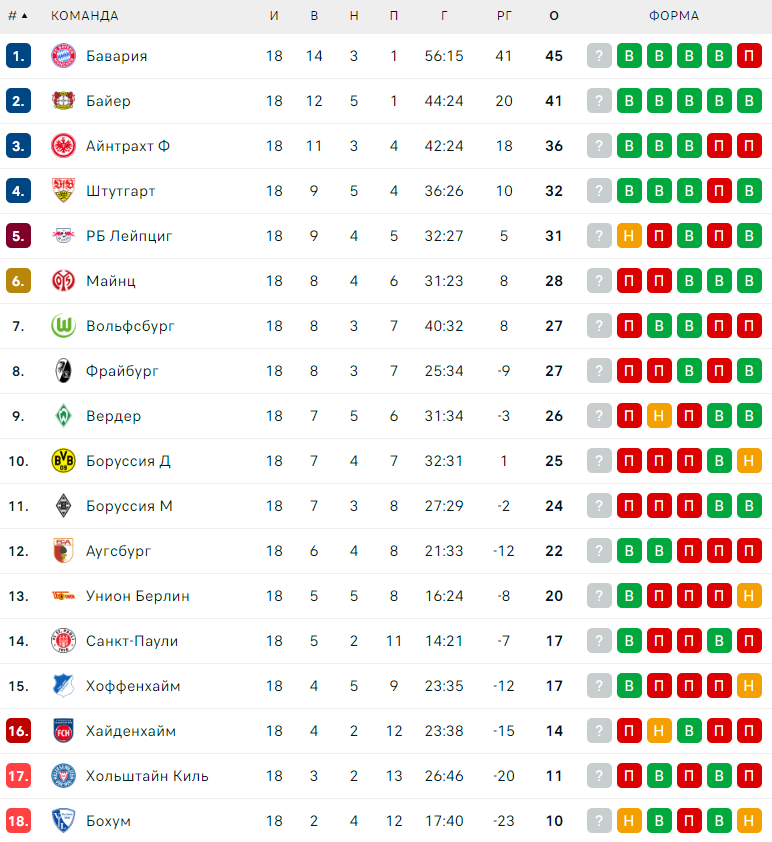Click the Хоффенхайм club logo
The image size is (772, 842).
tap(63, 686)
